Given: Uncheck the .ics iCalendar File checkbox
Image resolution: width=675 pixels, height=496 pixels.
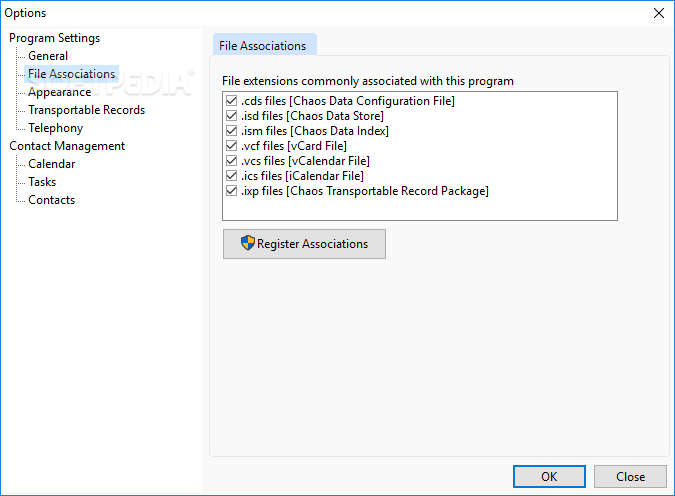Looking at the screenshot, I should [232, 176].
